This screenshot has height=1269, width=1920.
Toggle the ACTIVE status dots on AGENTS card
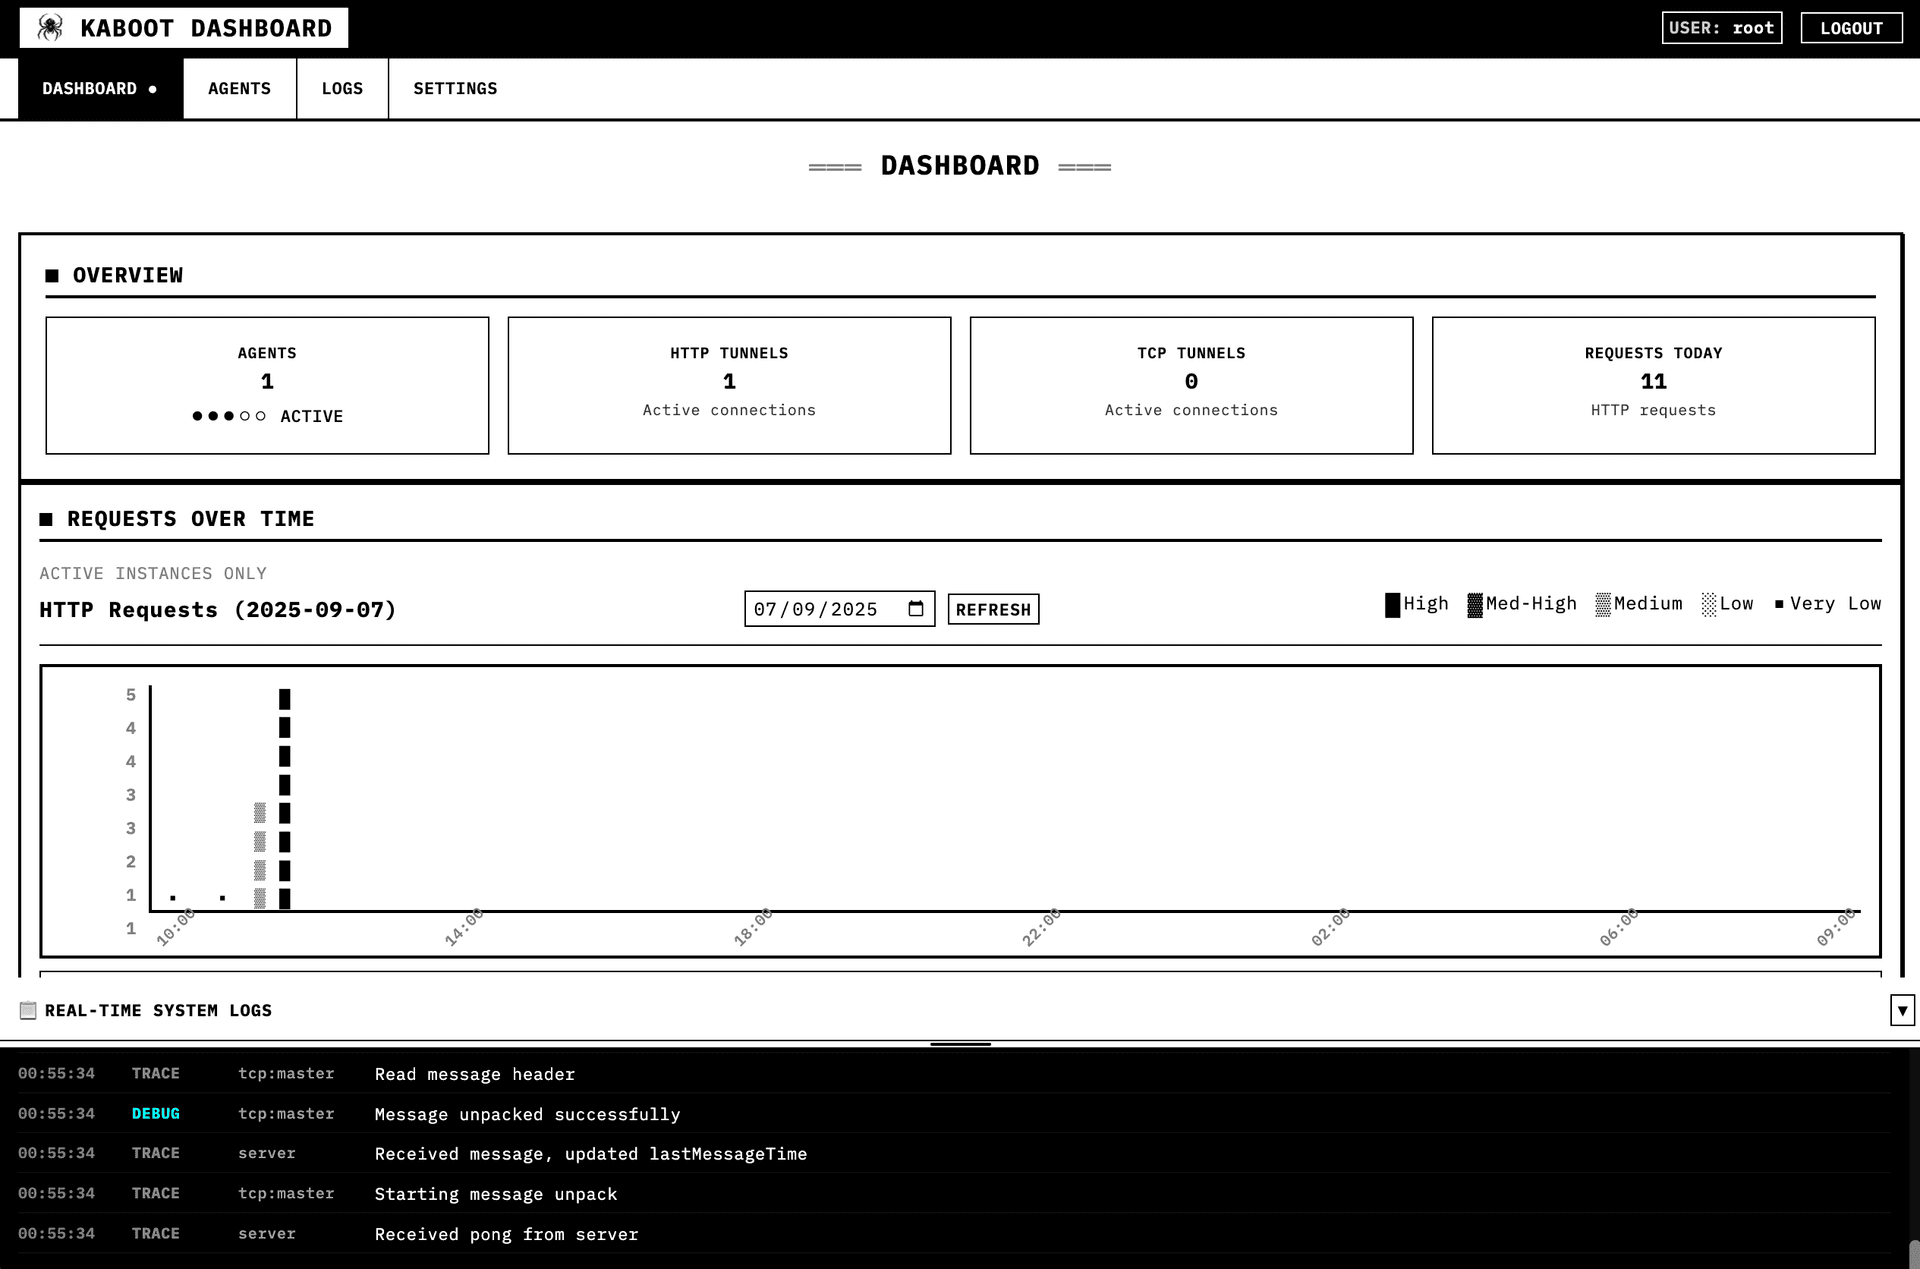tap(228, 416)
